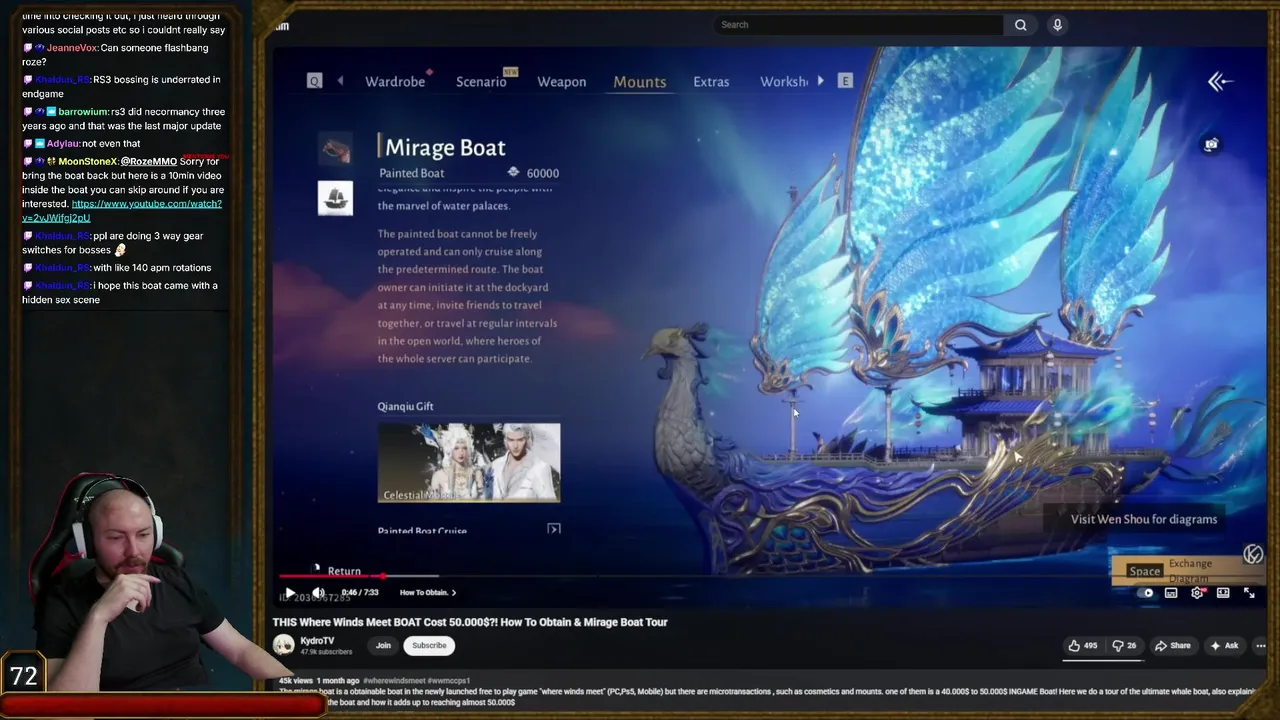
Task: Open KydroTV channel name link
Action: (317, 641)
